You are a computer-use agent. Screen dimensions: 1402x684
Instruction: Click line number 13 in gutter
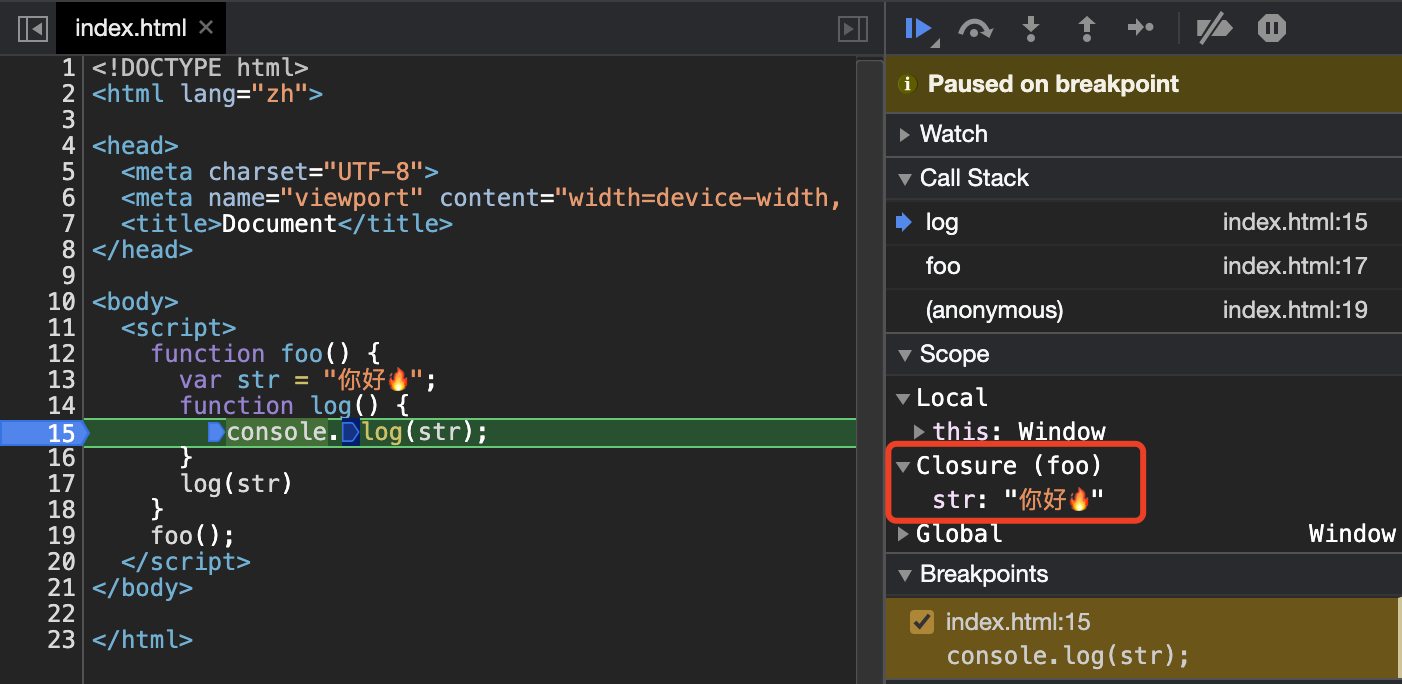coord(61,380)
